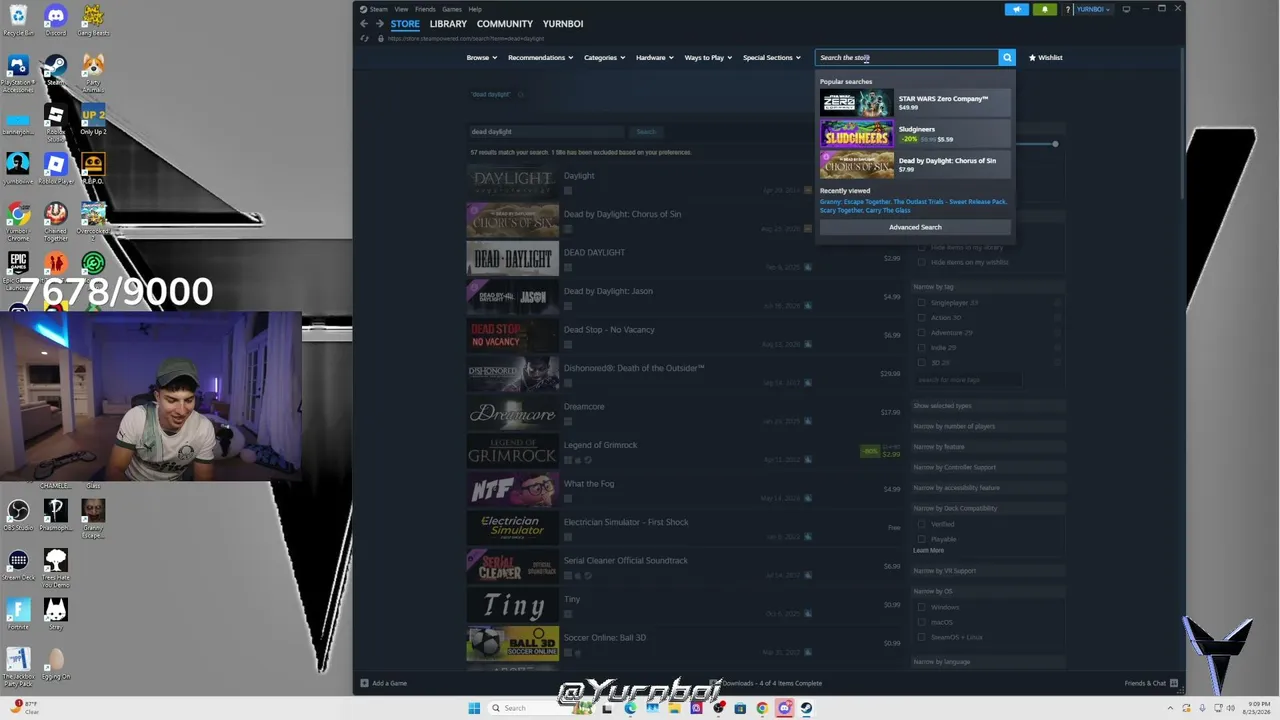Screen dimensions: 1280x720
Task: Launch Stream Deck from the desktop
Action: coord(18,564)
